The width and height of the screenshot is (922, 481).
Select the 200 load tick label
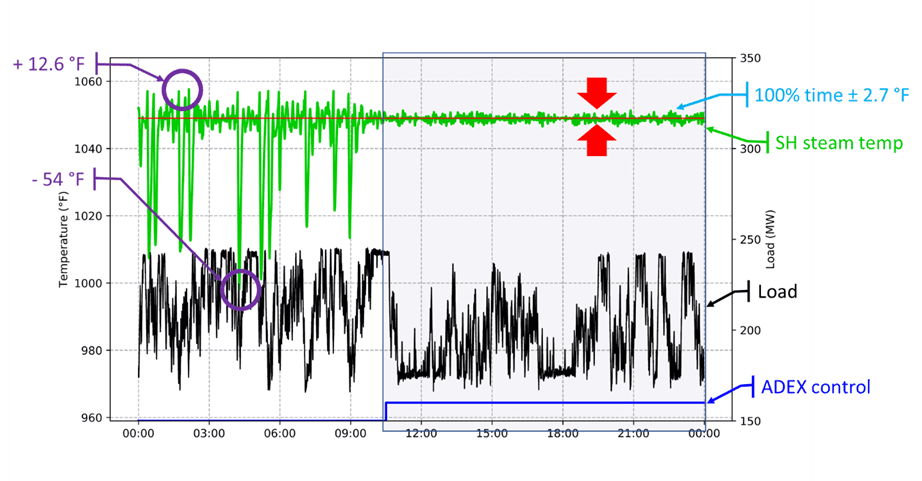[750, 330]
